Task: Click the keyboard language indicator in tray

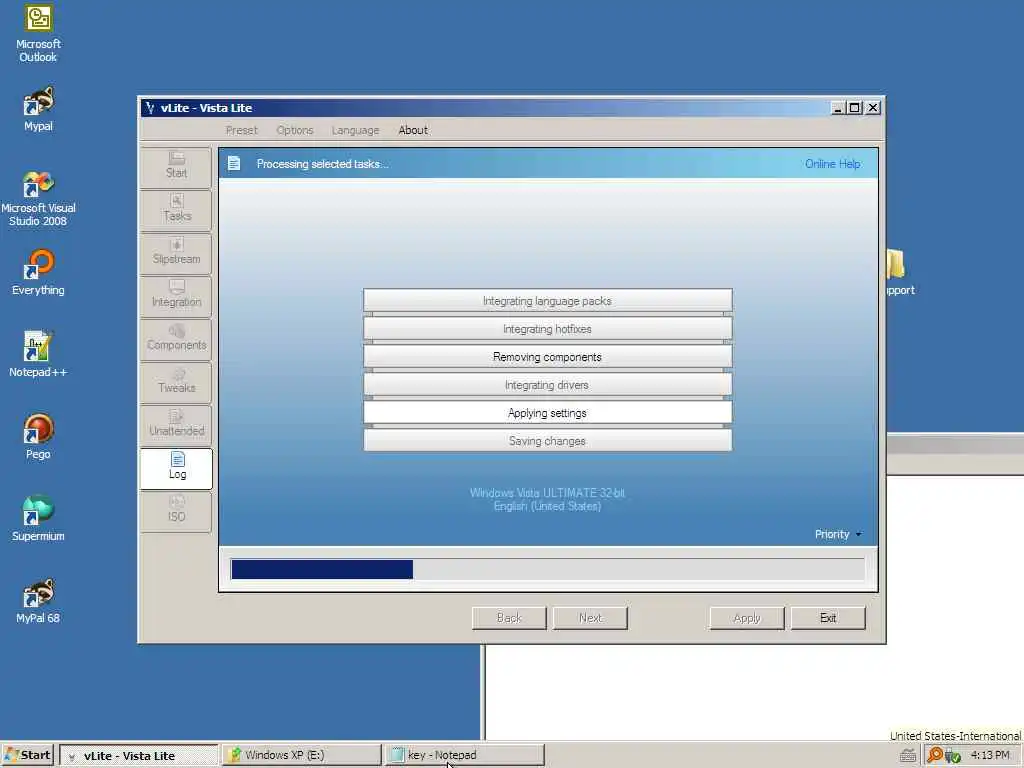Action: [908, 756]
